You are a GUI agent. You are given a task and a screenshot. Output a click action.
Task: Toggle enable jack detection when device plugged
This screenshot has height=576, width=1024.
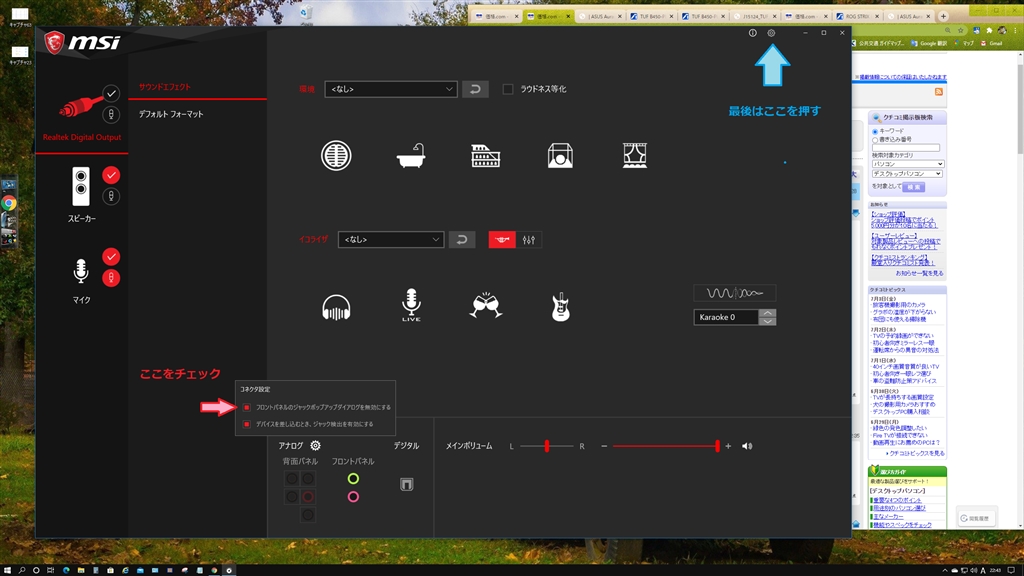[247, 424]
